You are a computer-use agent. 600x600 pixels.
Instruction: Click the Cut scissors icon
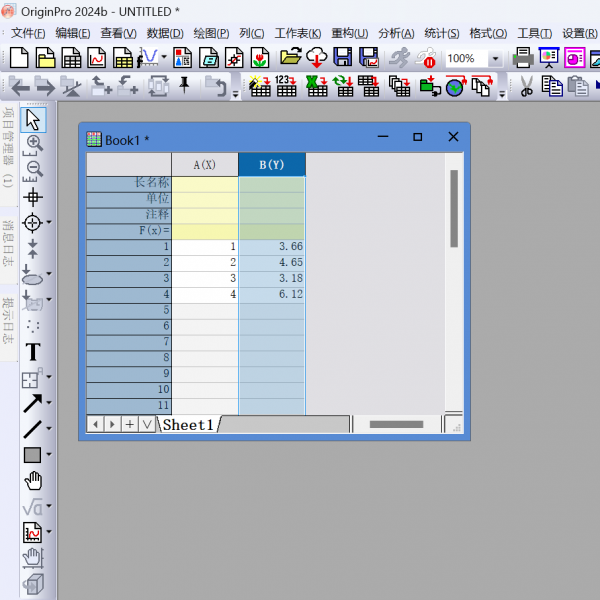tap(526, 86)
